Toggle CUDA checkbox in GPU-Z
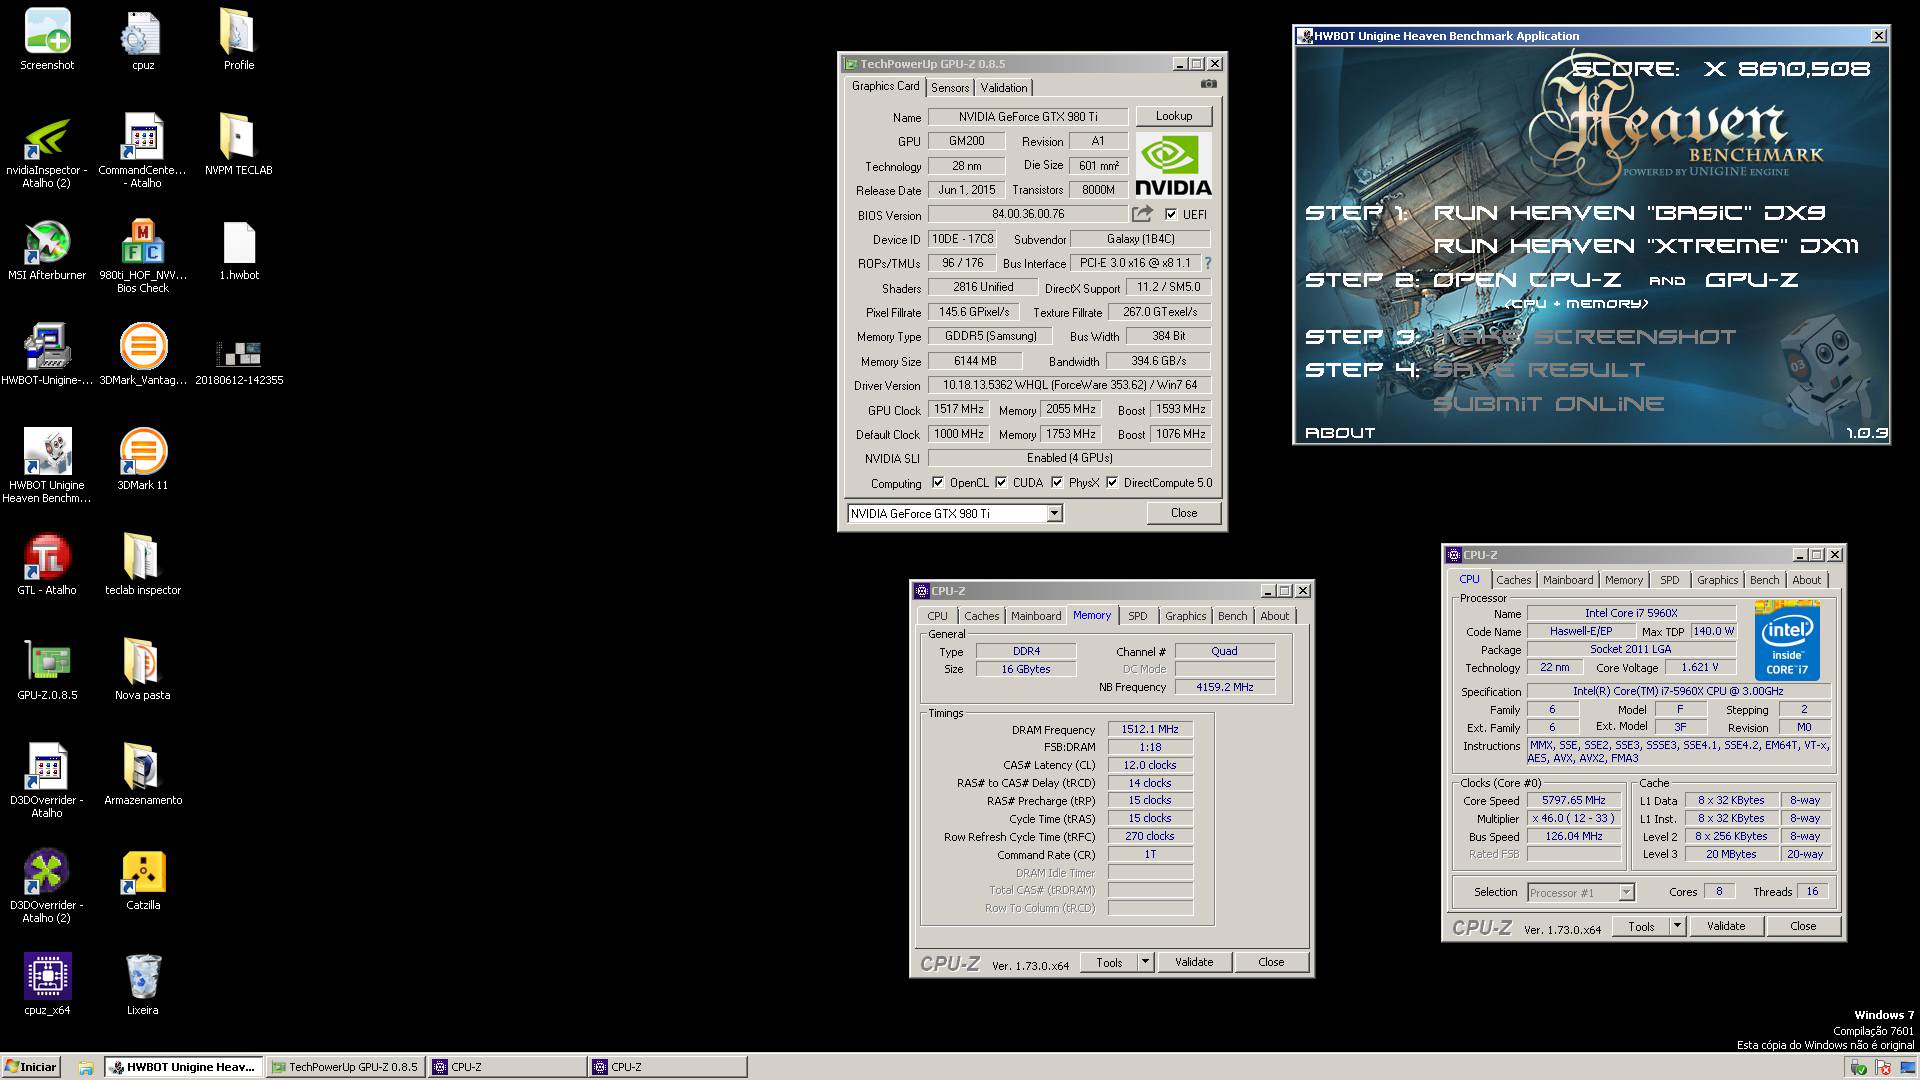The width and height of the screenshot is (1920, 1080). pyautogui.click(x=1001, y=482)
